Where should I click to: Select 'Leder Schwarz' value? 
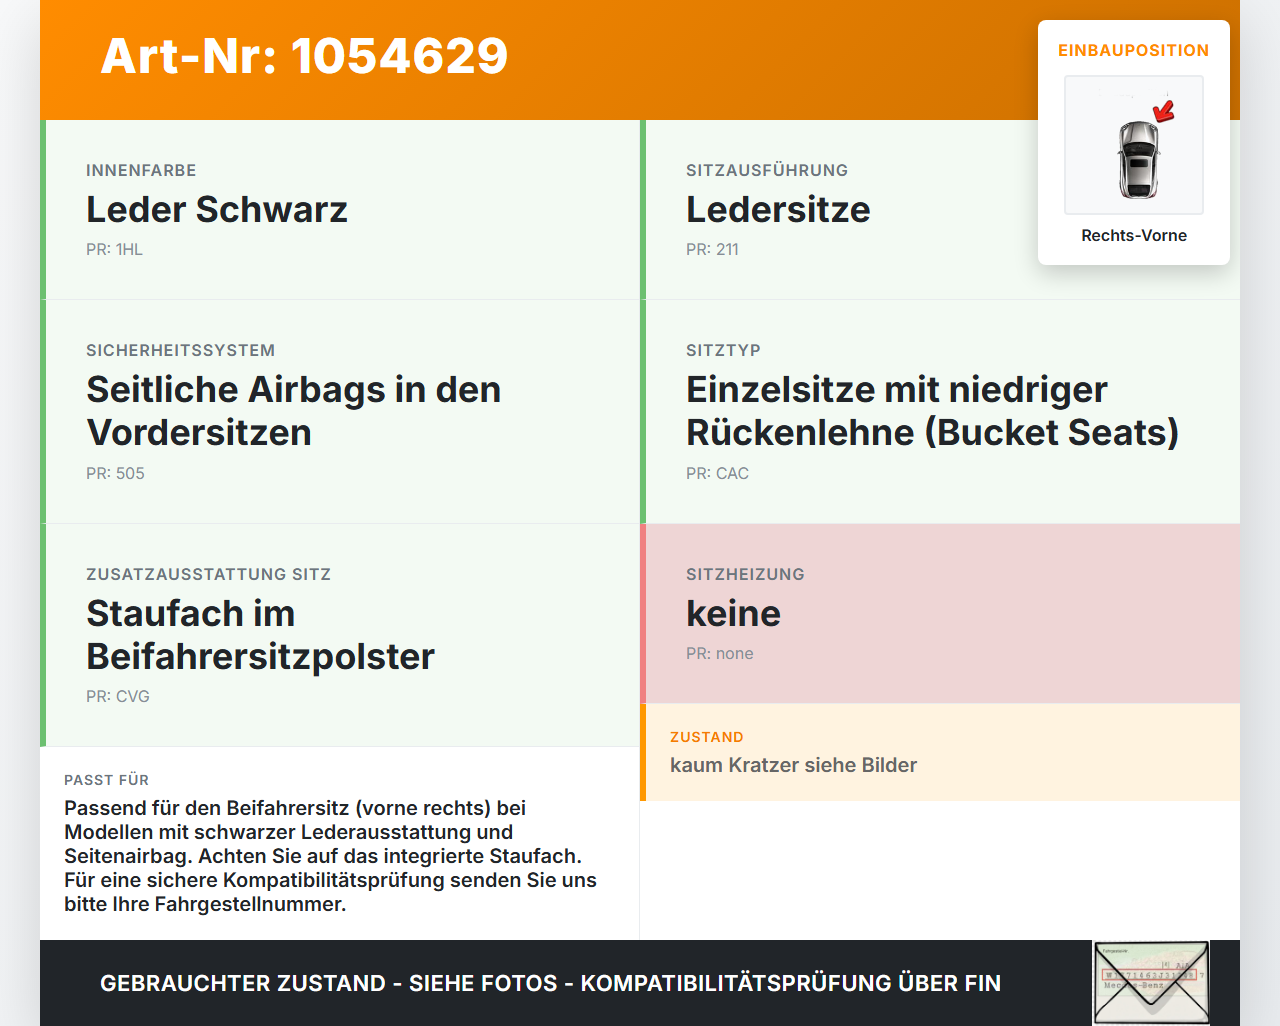click(217, 209)
